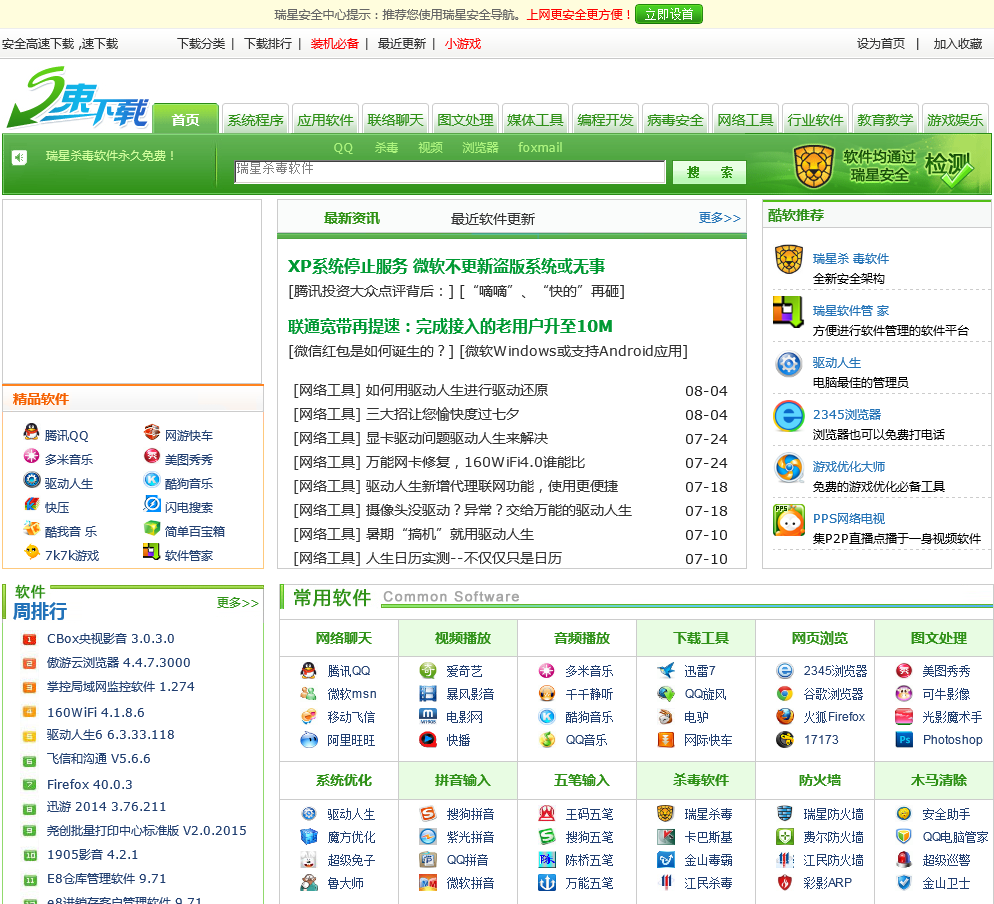This screenshot has height=904, width=994.
Task: Click the 瑞星杀毒软件 lion icon in 酷软推荐
Action: (x=789, y=259)
